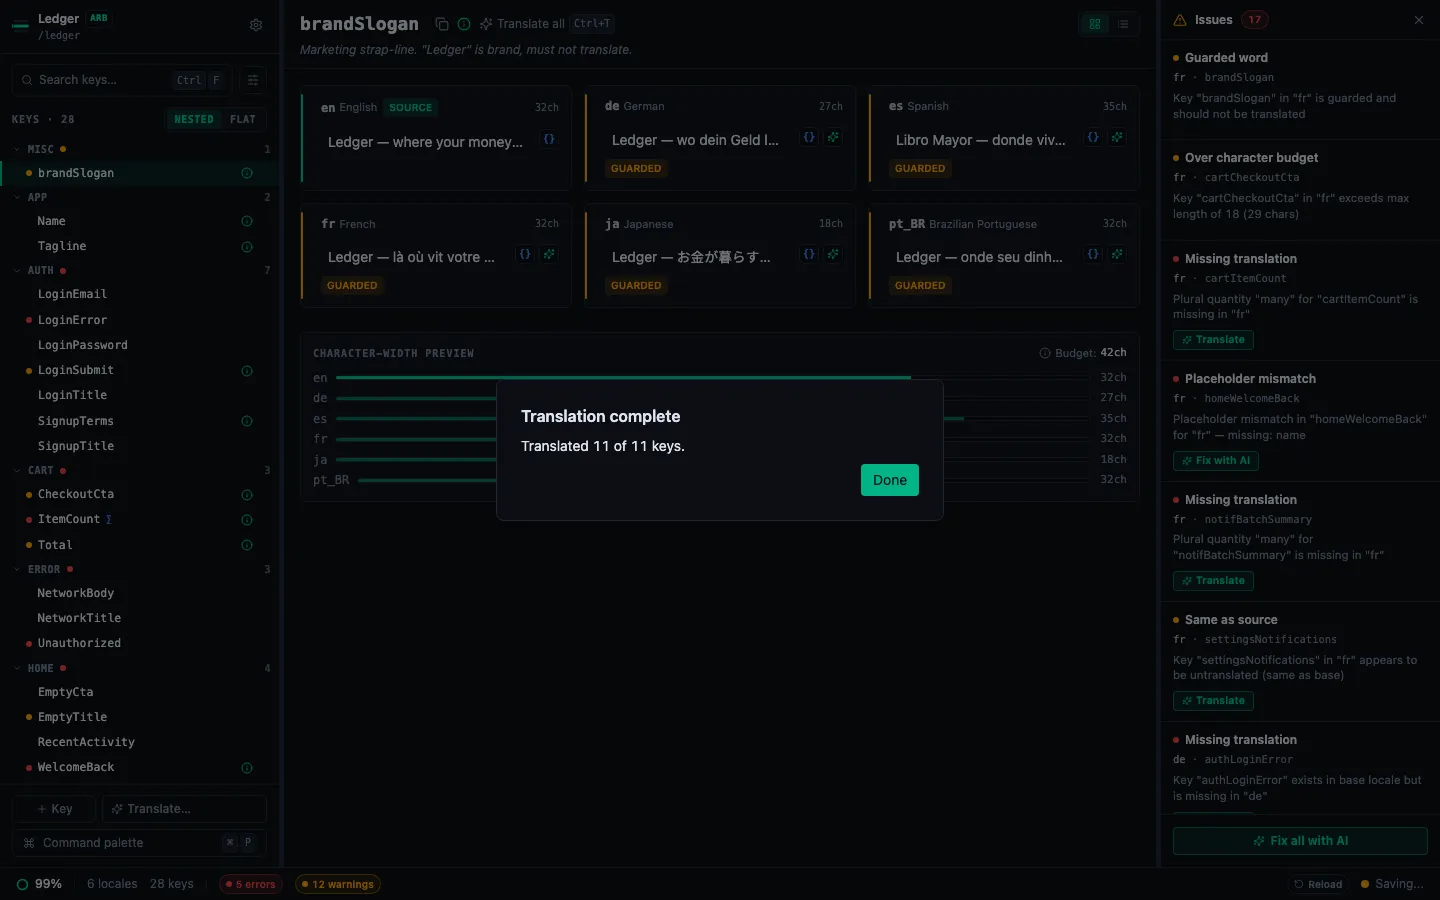This screenshot has width=1440, height=900.
Task: Open placeholders icon on German card
Action: pyautogui.click(x=809, y=137)
